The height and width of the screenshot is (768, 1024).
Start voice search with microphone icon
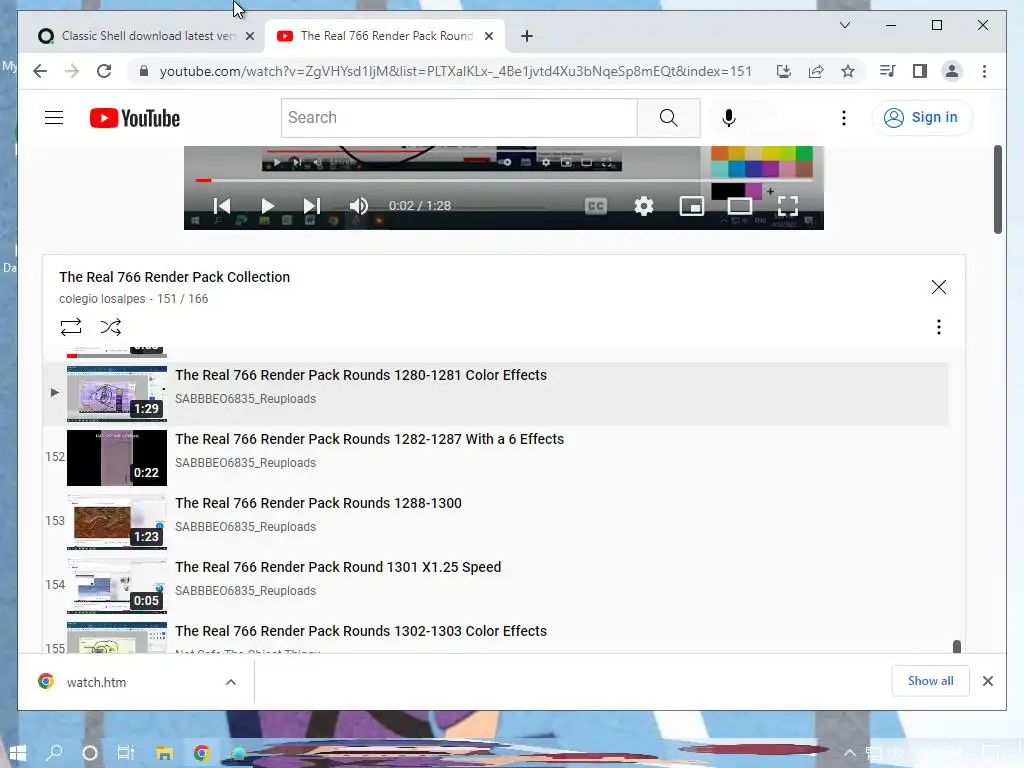tap(729, 118)
